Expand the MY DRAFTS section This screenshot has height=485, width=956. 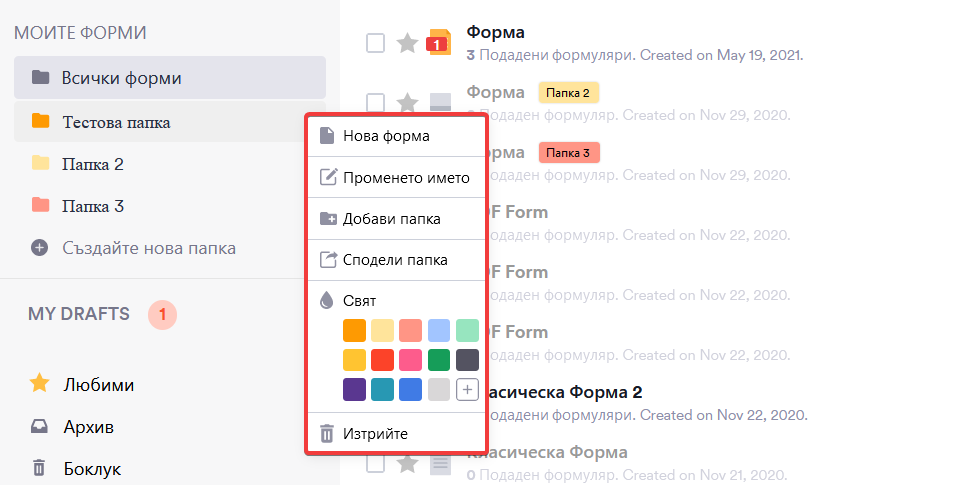point(79,314)
